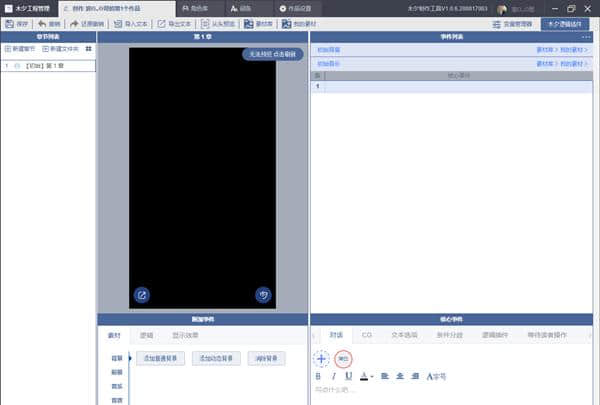This screenshot has width=600, height=405.
Task: Select the Text options tab
Action: click(x=404, y=335)
